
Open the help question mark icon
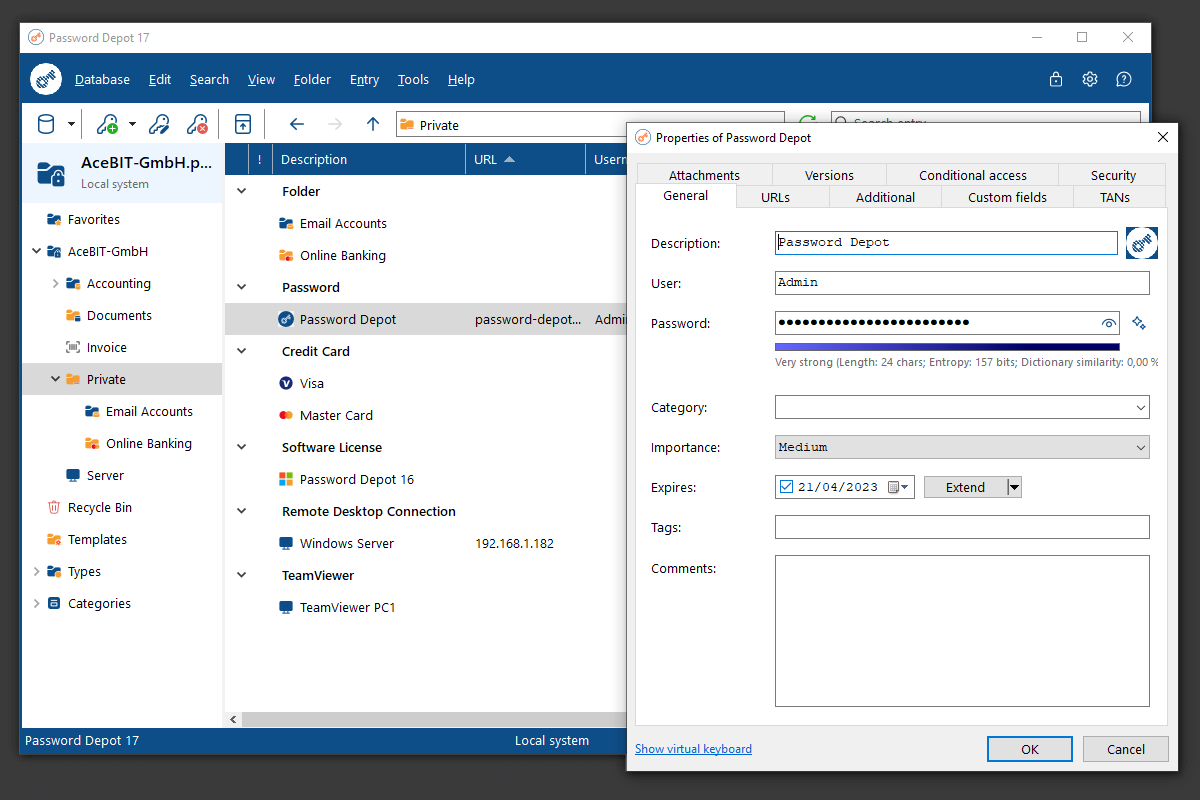(1124, 80)
